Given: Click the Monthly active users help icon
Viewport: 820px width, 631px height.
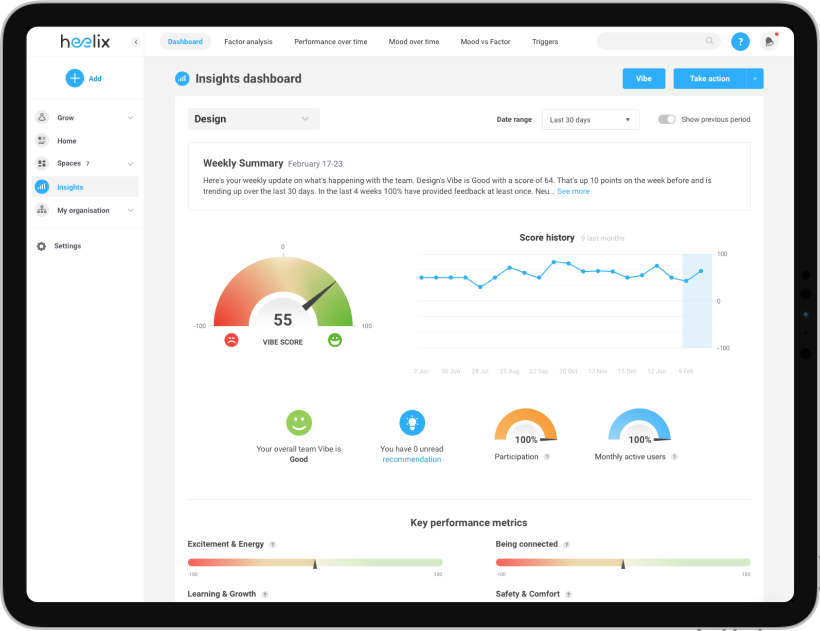Looking at the screenshot, I should pos(675,457).
